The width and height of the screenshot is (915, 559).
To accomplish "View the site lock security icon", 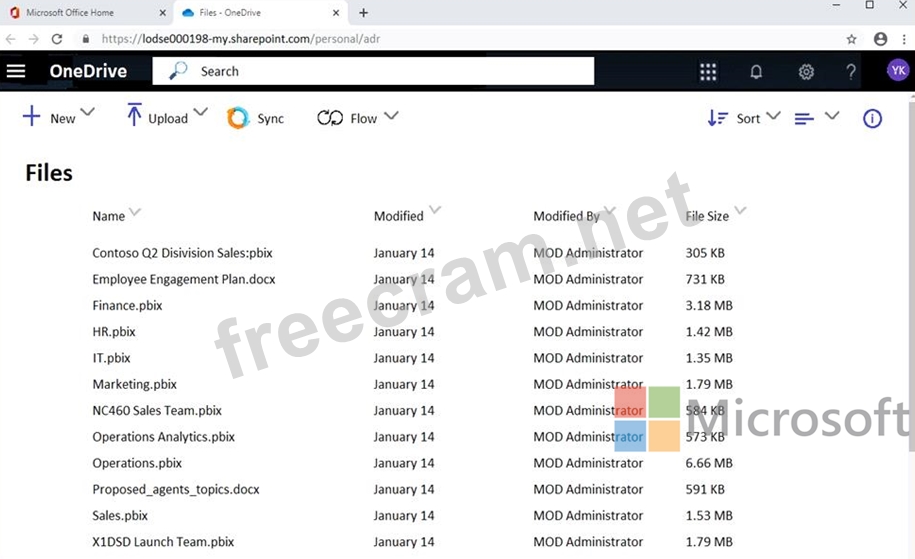I will (86, 39).
